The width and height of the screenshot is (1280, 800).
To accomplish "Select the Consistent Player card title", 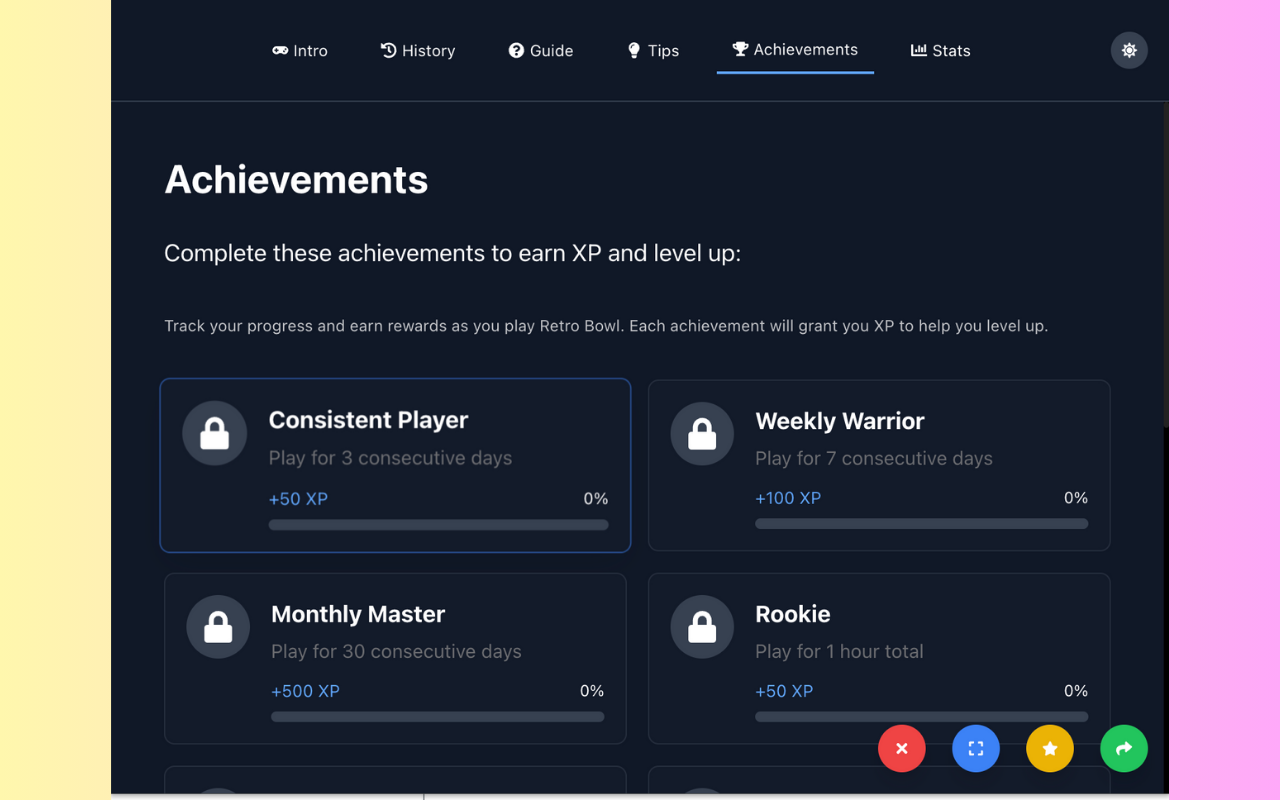I will point(368,420).
